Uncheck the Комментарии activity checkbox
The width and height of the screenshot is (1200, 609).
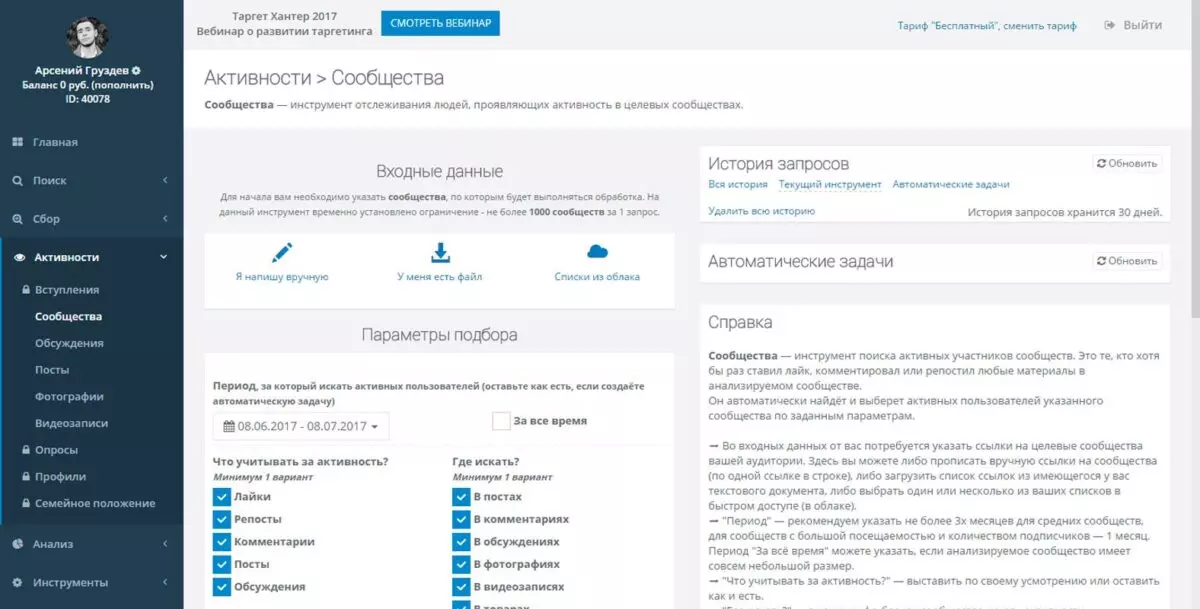222,541
